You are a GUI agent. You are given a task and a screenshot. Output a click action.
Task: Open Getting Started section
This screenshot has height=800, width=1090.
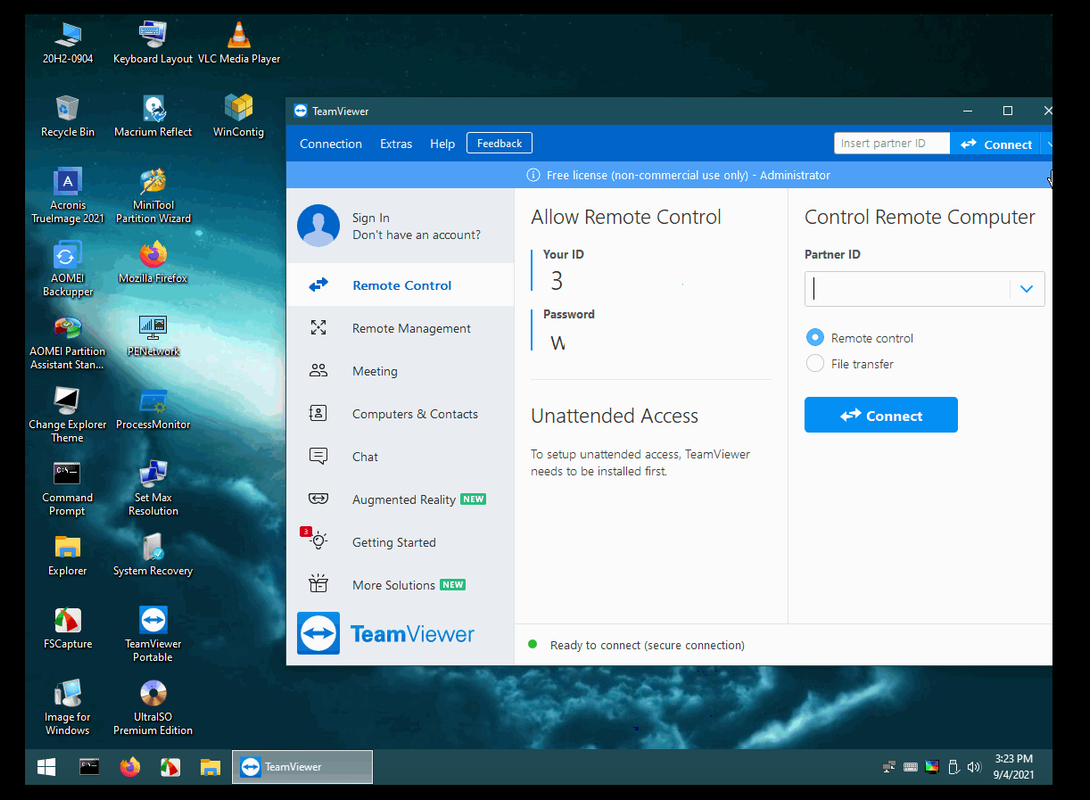400,542
